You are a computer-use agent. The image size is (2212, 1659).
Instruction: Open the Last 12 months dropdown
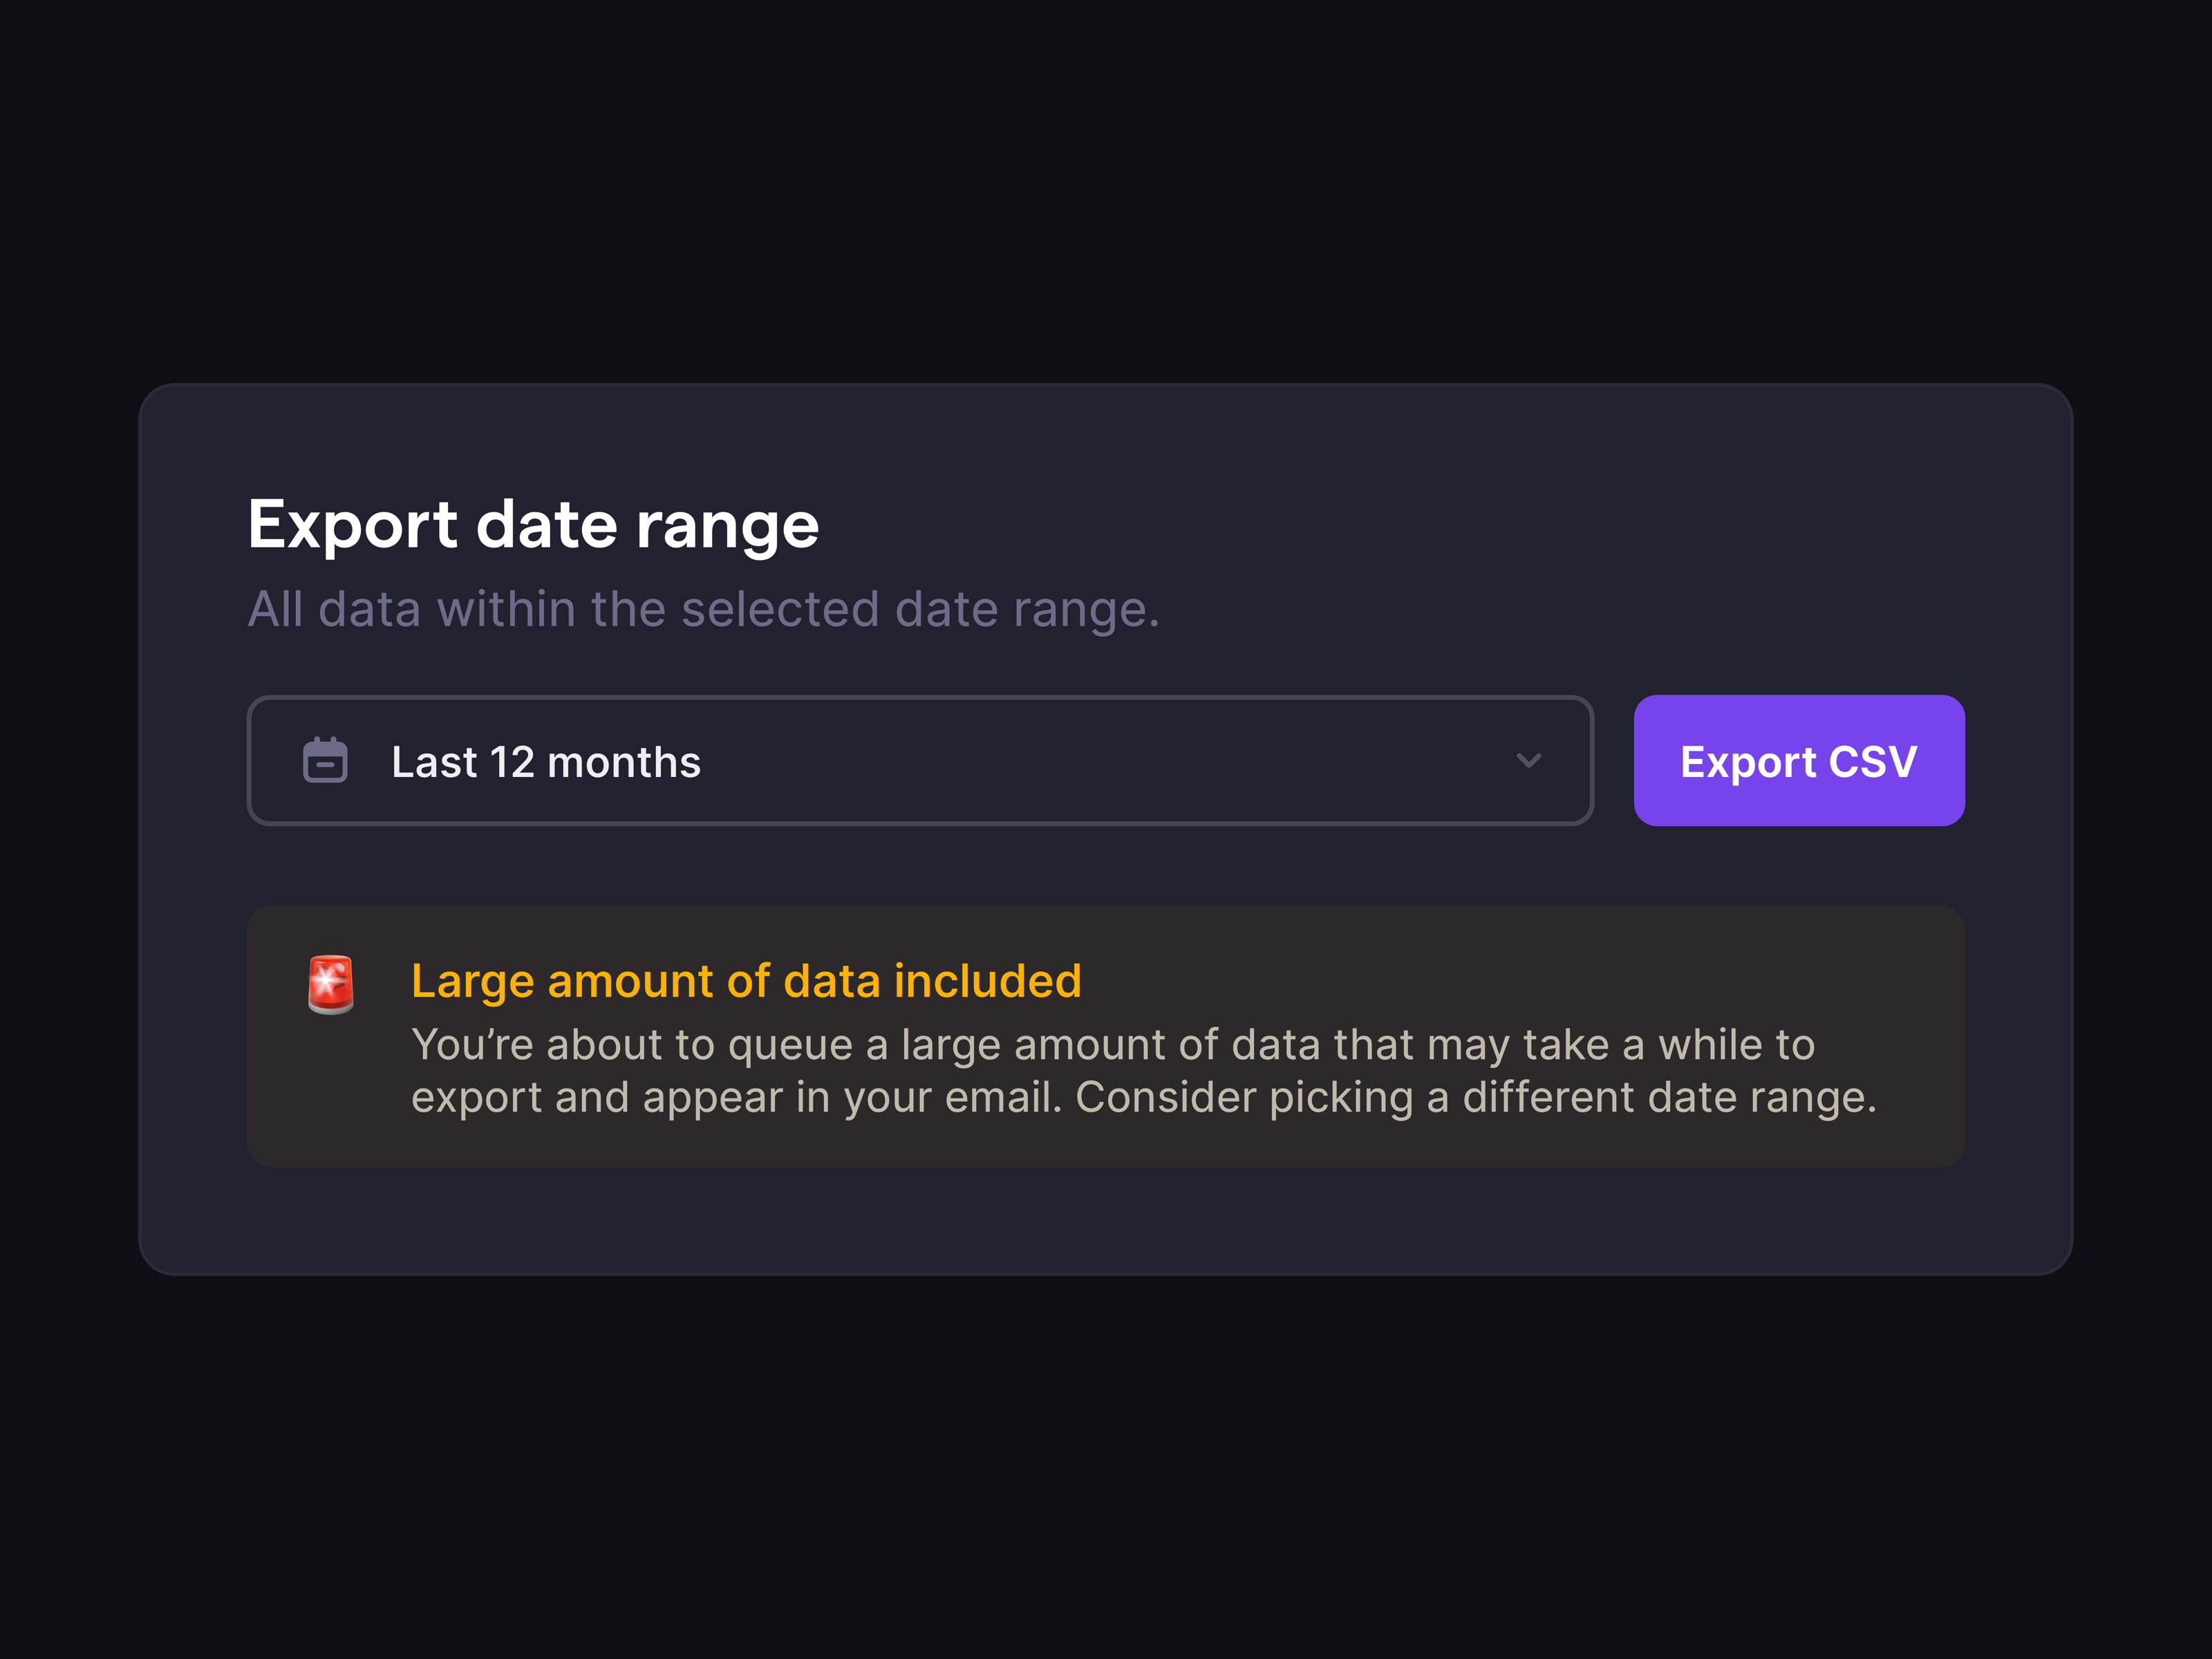click(920, 760)
